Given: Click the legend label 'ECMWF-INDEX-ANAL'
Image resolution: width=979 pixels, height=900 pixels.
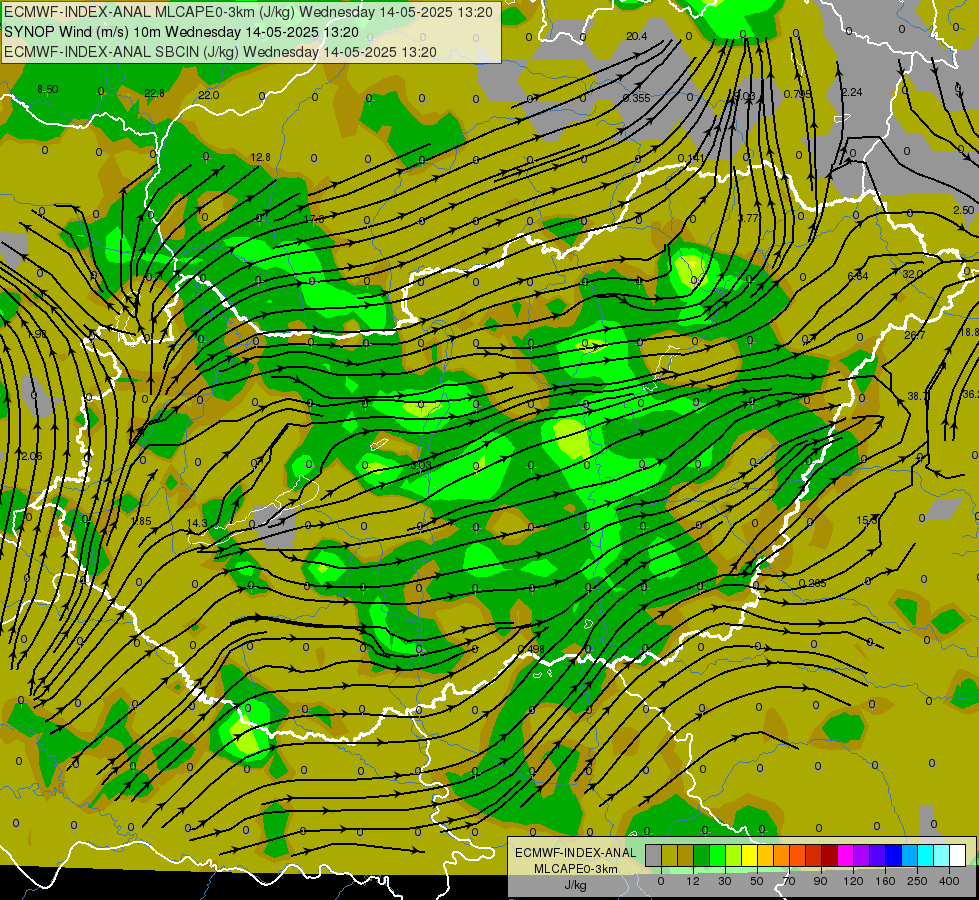Looking at the screenshot, I should click(576, 853).
